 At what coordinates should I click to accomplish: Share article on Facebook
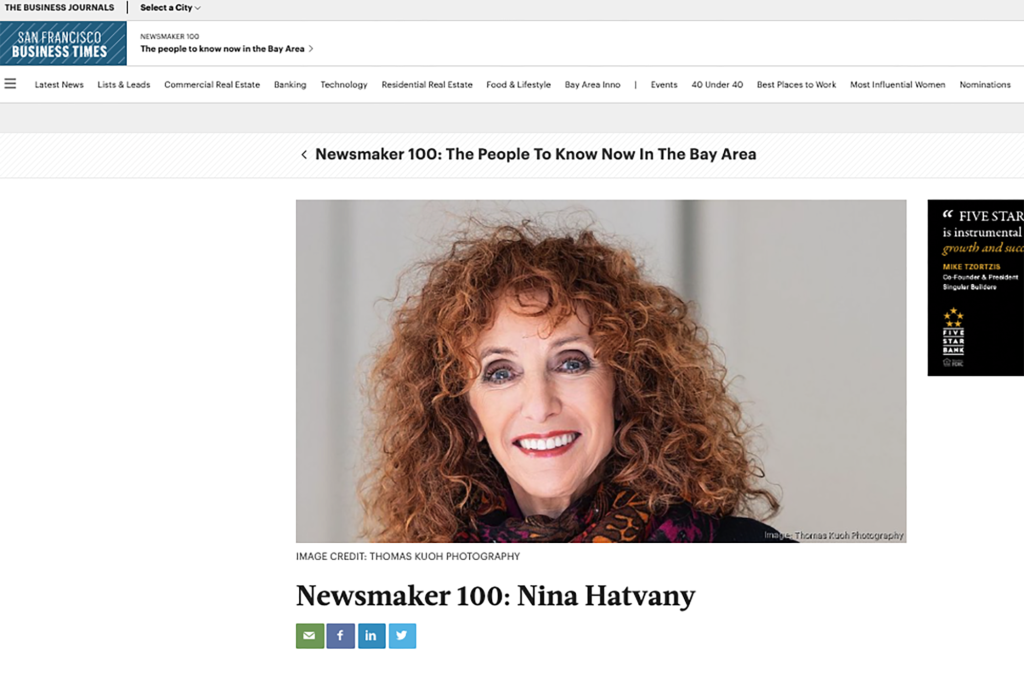pyautogui.click(x=340, y=635)
